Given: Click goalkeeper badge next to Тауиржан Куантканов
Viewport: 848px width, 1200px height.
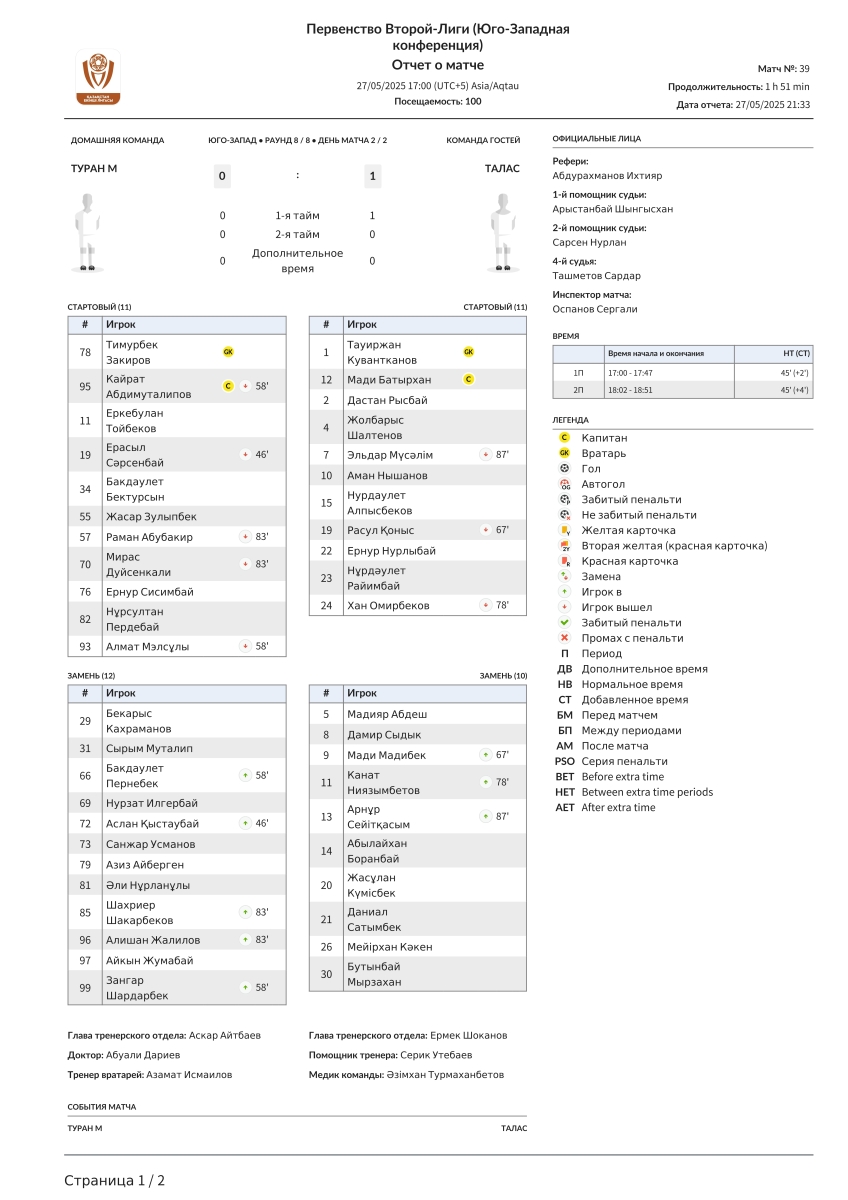Looking at the screenshot, I should (x=469, y=352).
